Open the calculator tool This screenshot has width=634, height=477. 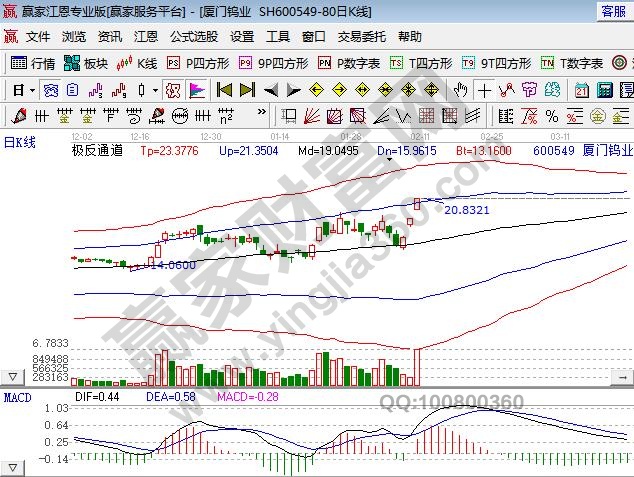(603, 90)
